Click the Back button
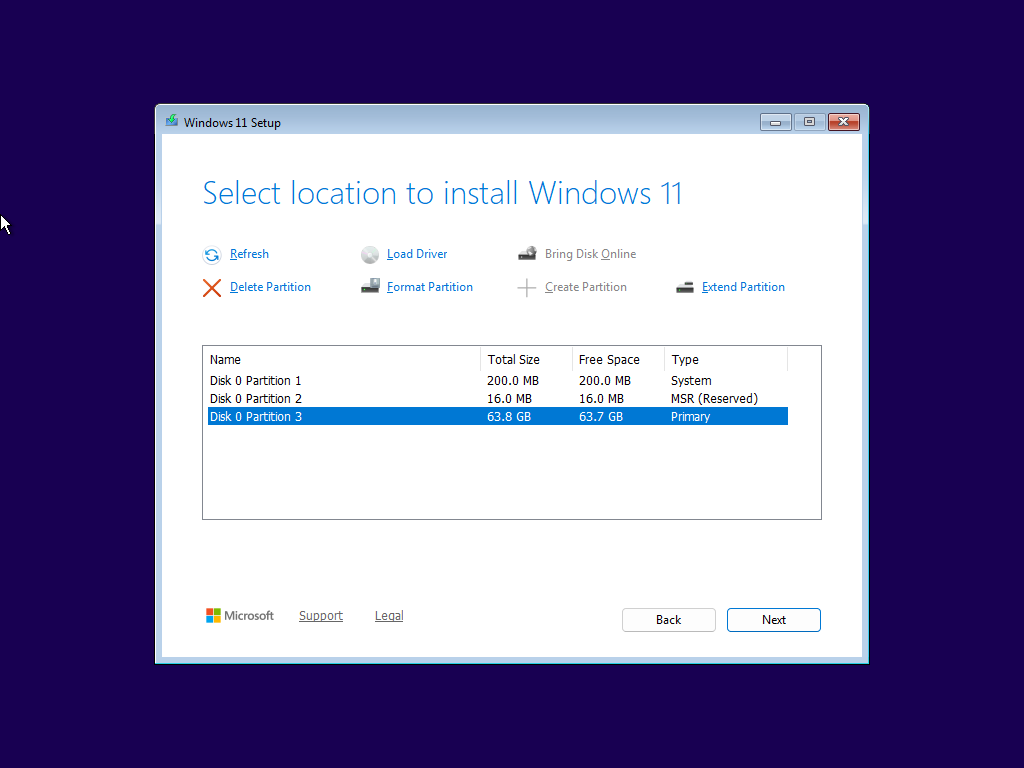1024x768 pixels. pyautogui.click(x=668, y=619)
